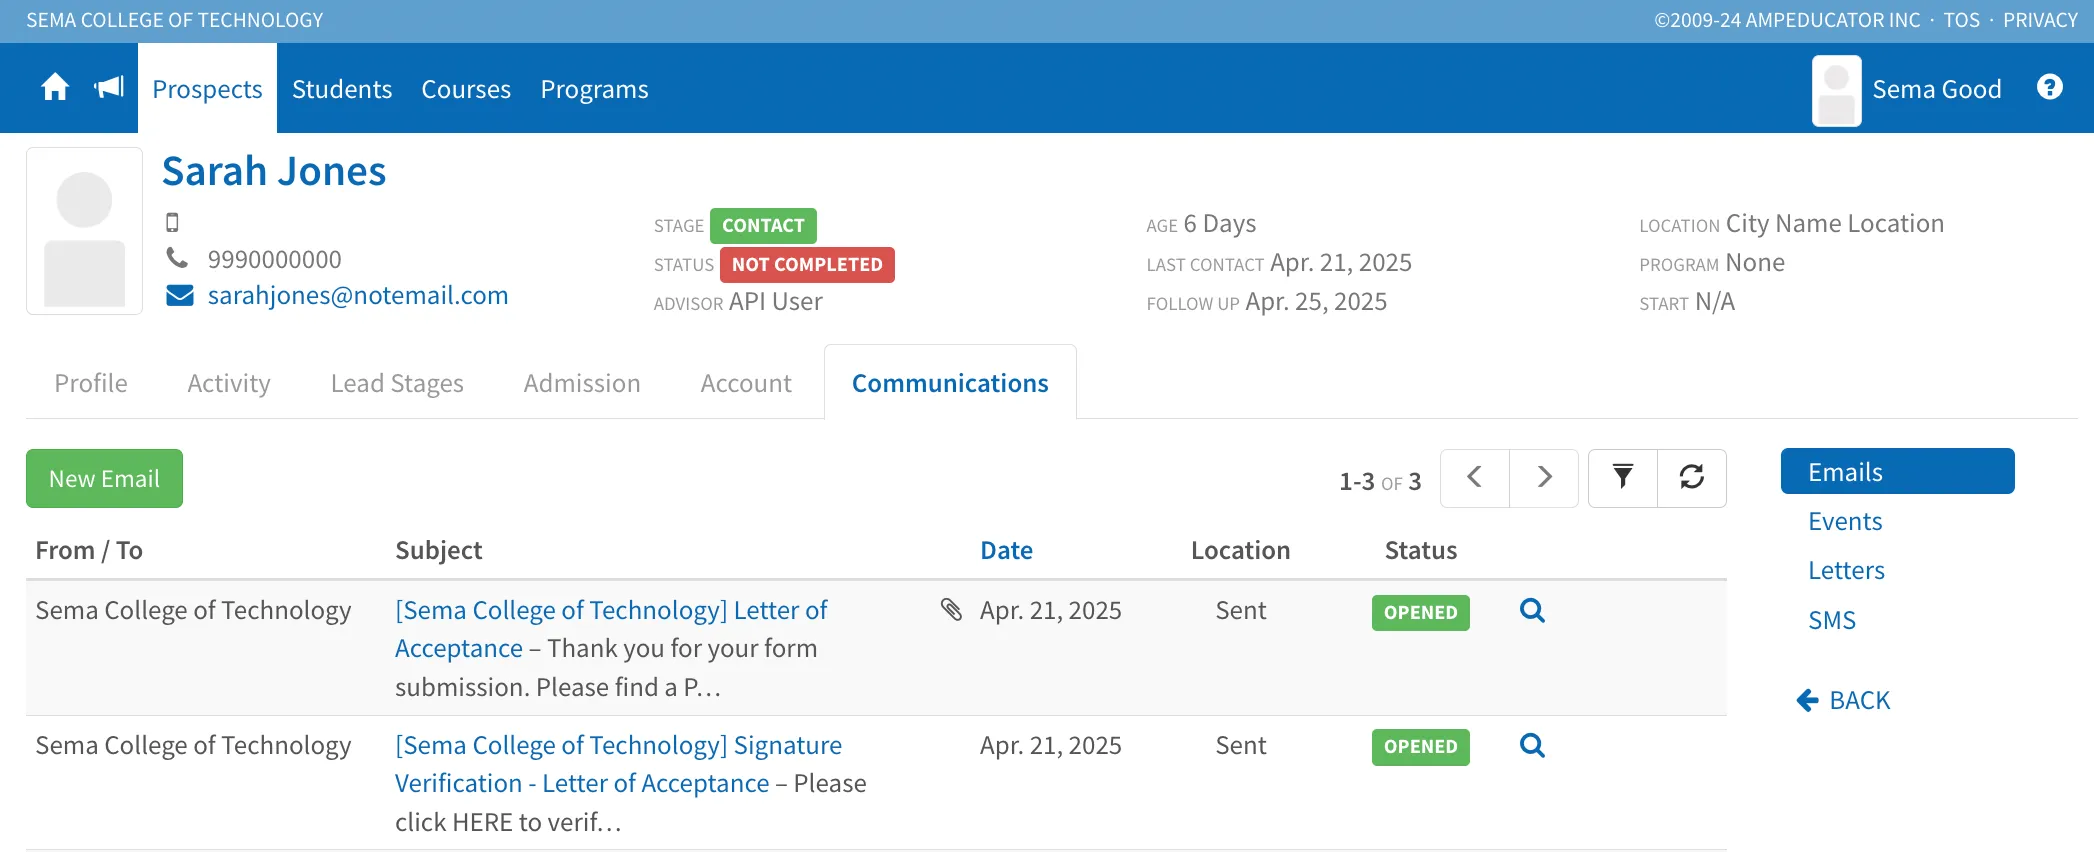The width and height of the screenshot is (2094, 852).
Task: Click the envelope icon beside email address
Action: [180, 296]
